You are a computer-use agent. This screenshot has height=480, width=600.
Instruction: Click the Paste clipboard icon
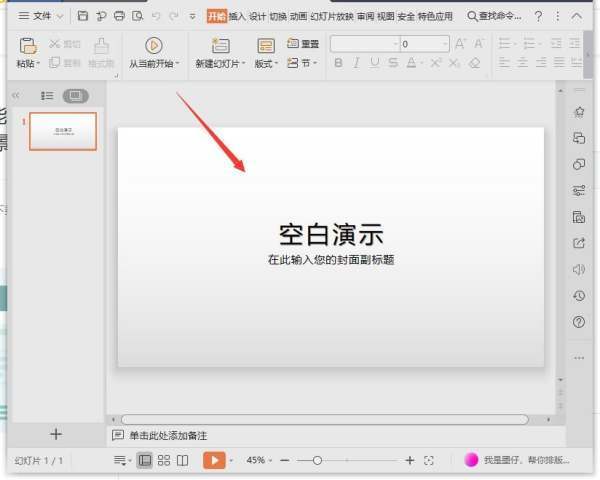coord(28,46)
